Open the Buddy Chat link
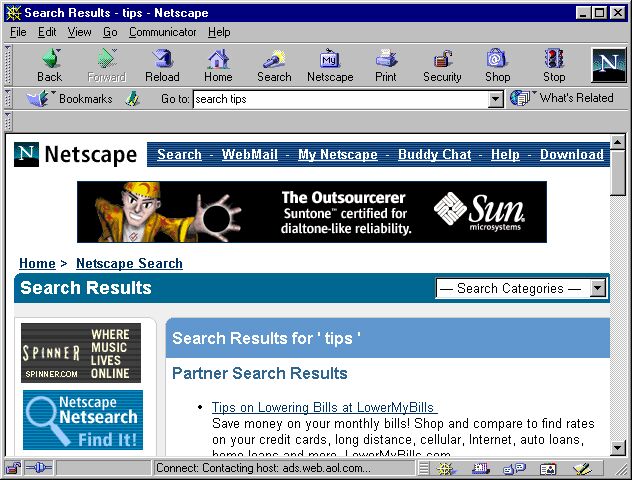The width and height of the screenshot is (632, 480). 434,154
